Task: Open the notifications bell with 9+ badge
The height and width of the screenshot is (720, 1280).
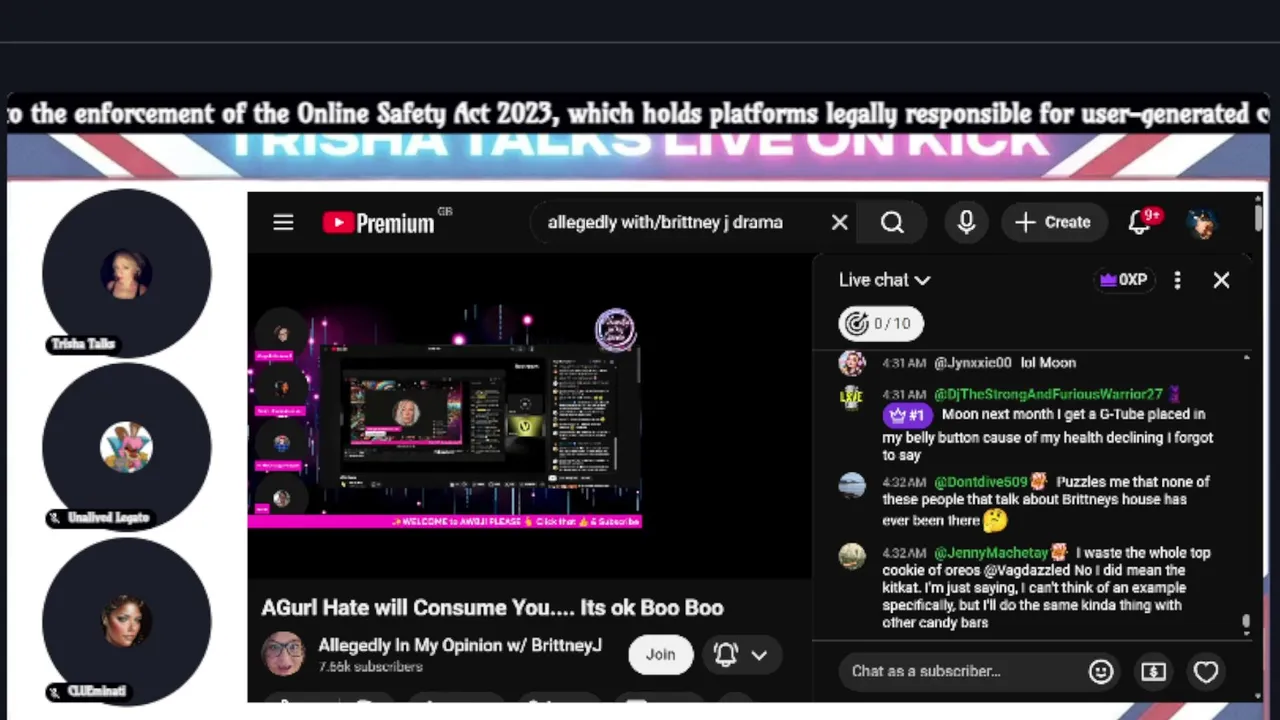Action: tap(1144, 221)
